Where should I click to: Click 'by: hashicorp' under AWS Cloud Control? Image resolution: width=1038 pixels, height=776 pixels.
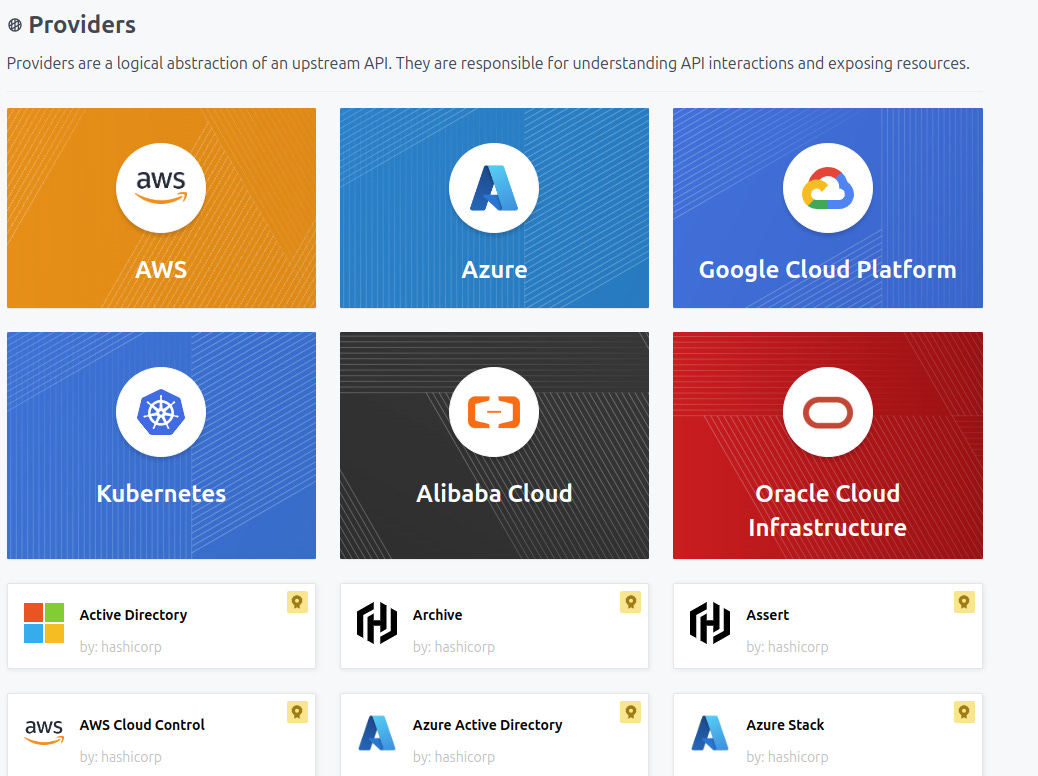point(120,757)
